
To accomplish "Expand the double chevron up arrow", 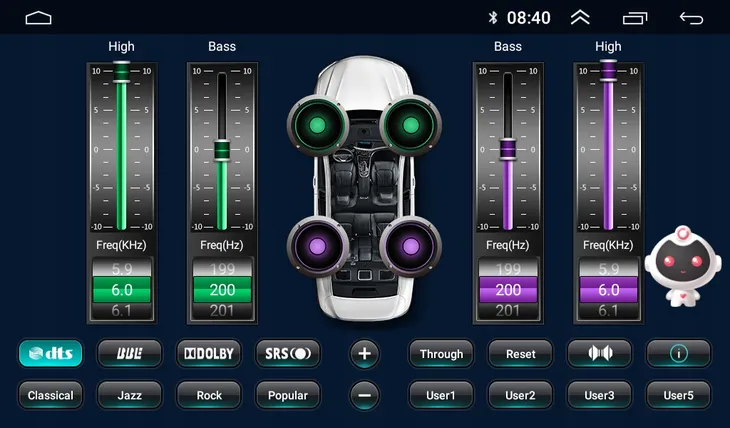I will coord(580,18).
